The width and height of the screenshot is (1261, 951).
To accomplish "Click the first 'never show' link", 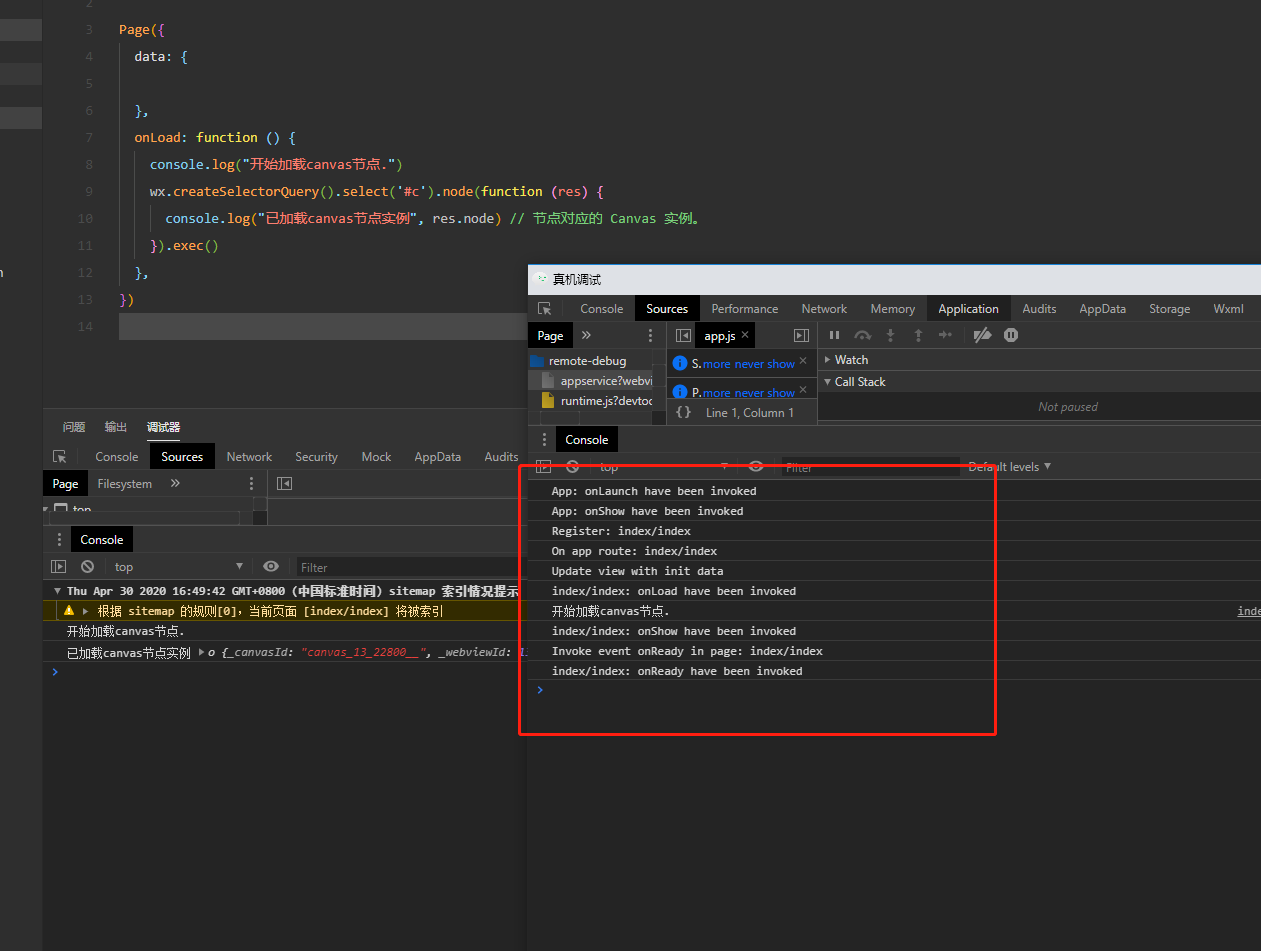I will (765, 364).
